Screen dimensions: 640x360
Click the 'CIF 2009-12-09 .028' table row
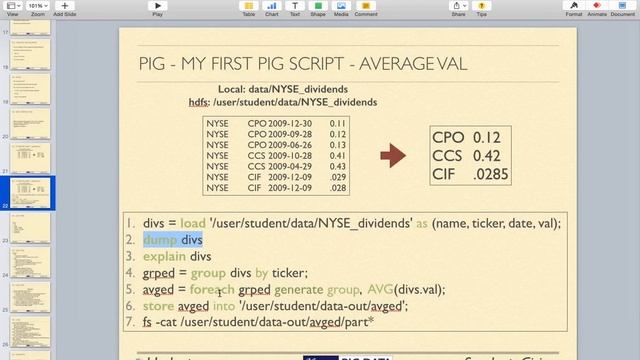coord(276,188)
